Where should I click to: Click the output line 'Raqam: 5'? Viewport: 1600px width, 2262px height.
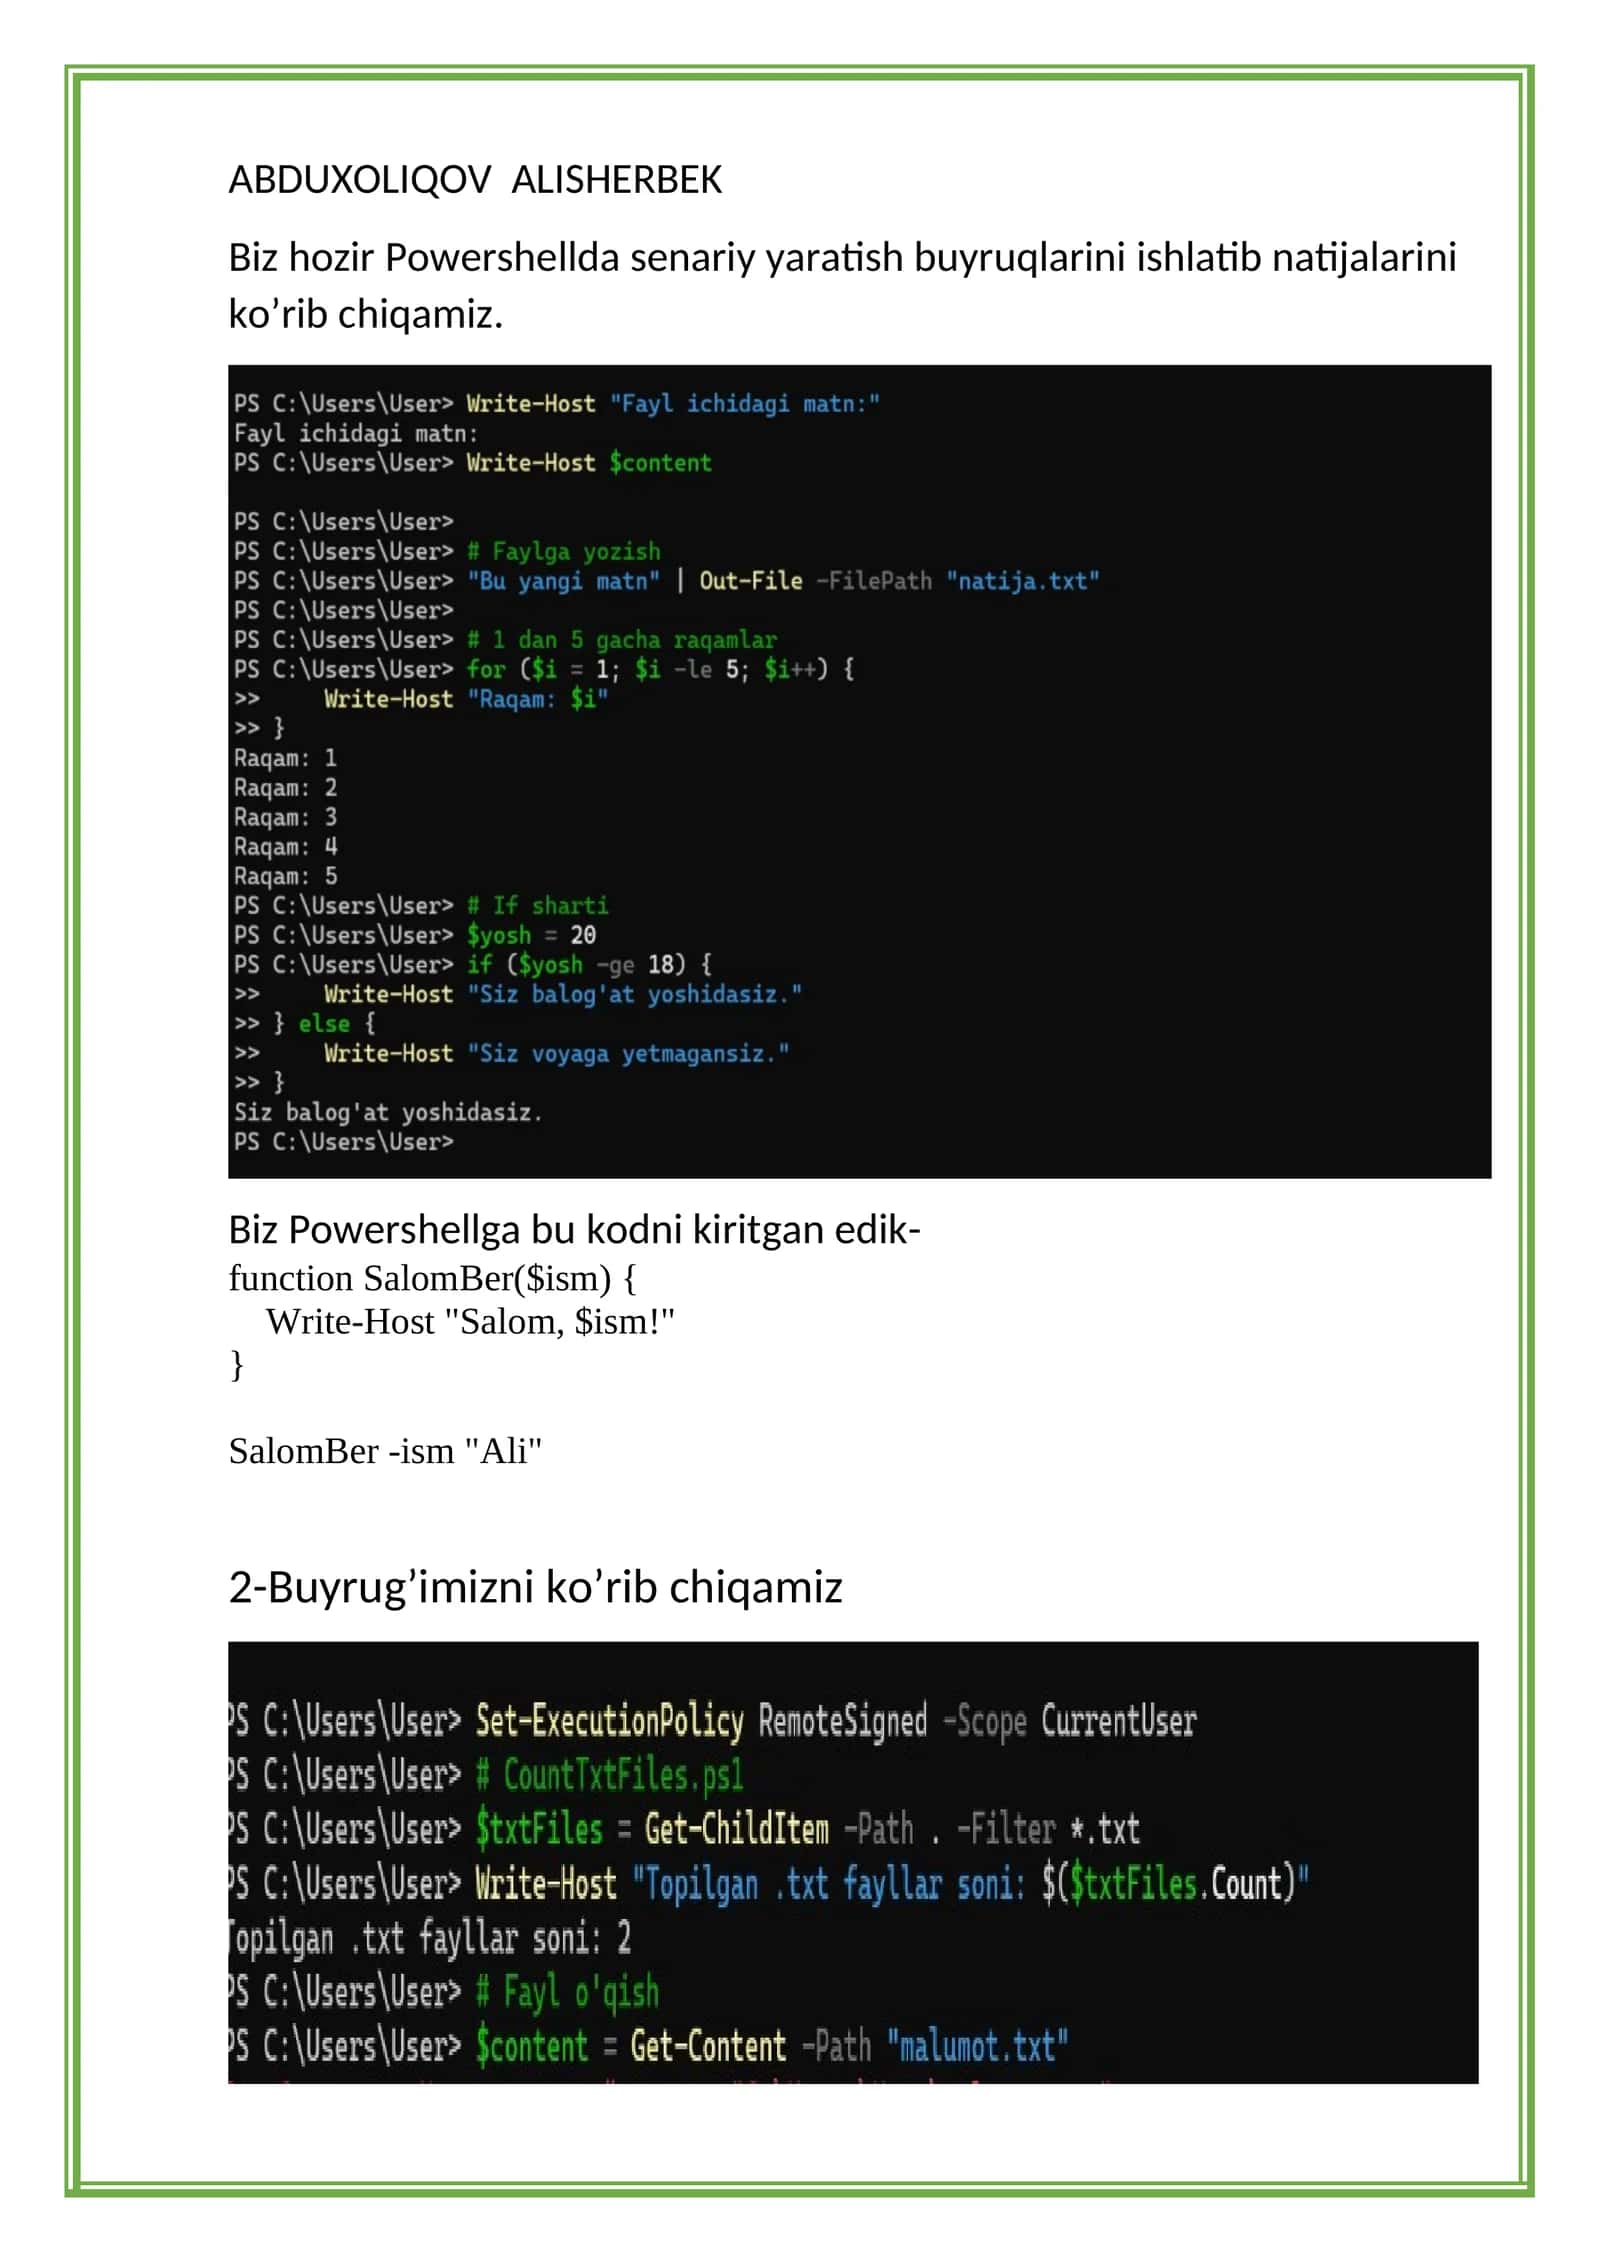click(285, 876)
